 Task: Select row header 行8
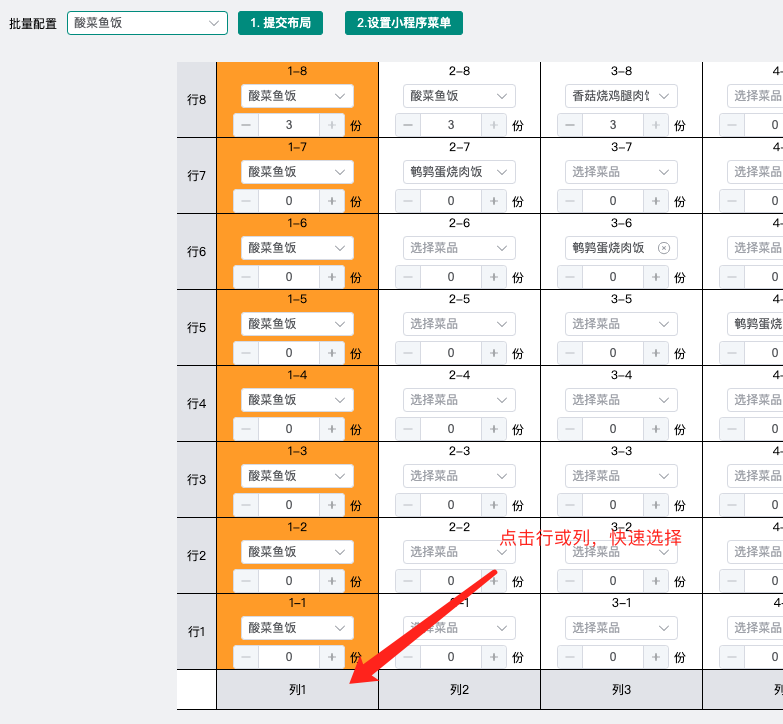pos(197,99)
